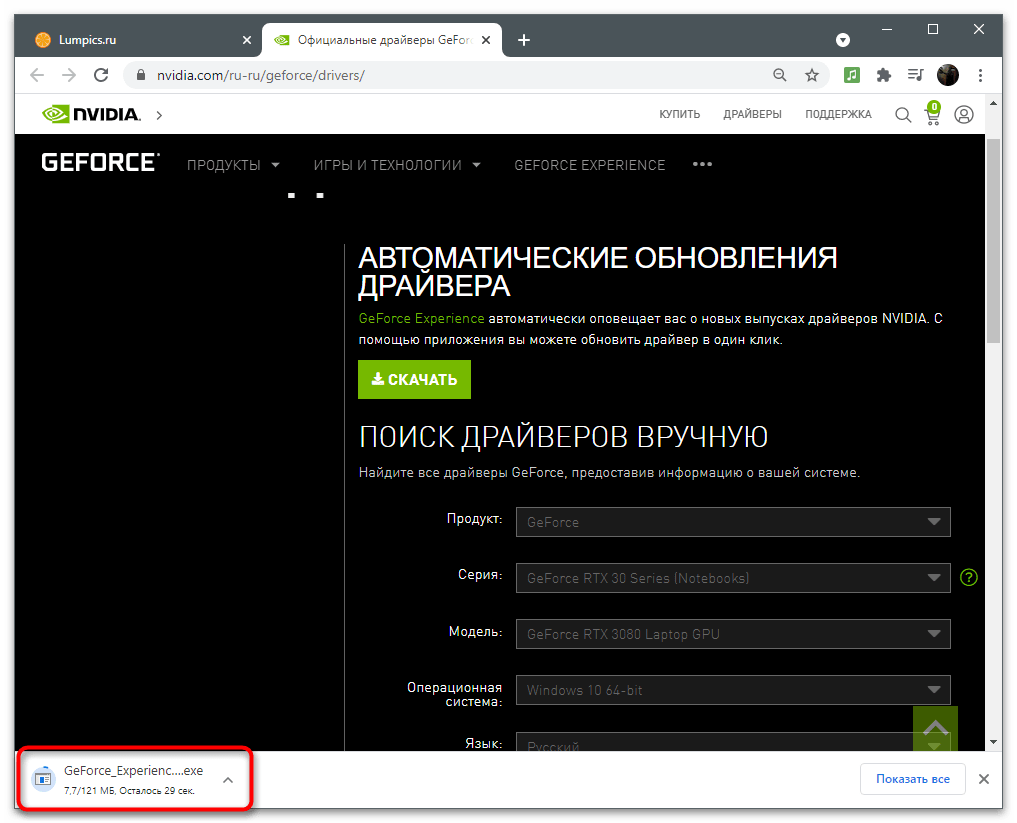Open the green music note extension
Viewport: 1017px width, 823px height.
click(852, 75)
